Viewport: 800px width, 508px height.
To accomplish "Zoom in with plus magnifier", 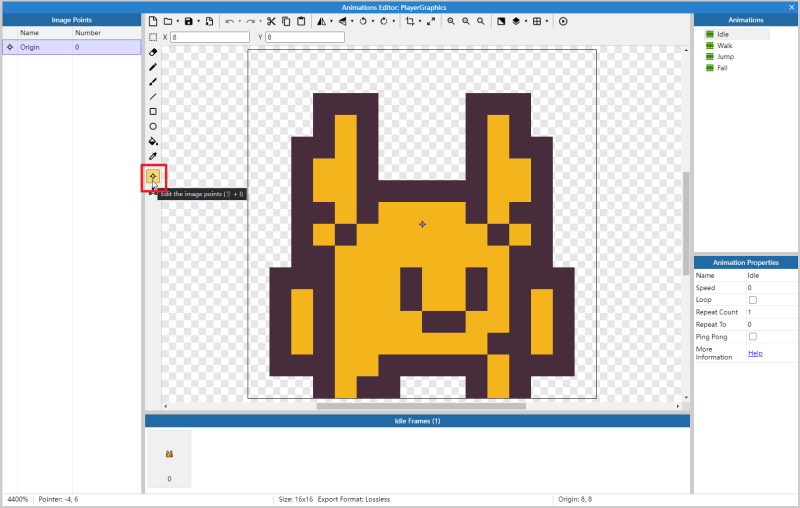I will 451,21.
